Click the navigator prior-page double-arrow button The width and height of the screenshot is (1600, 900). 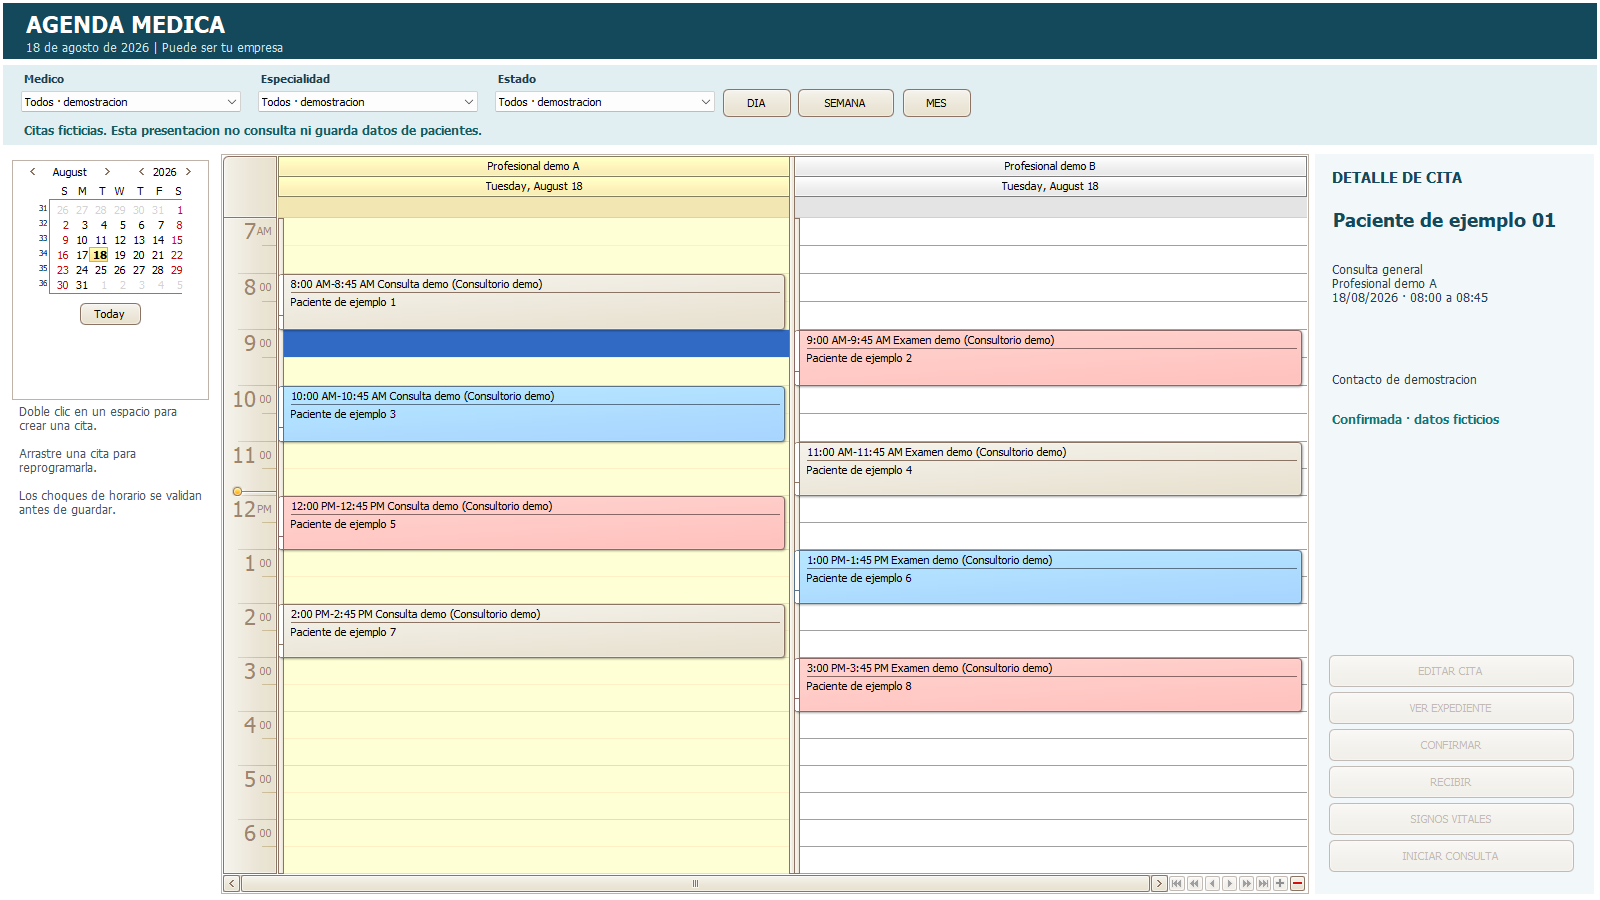[x=1194, y=884]
